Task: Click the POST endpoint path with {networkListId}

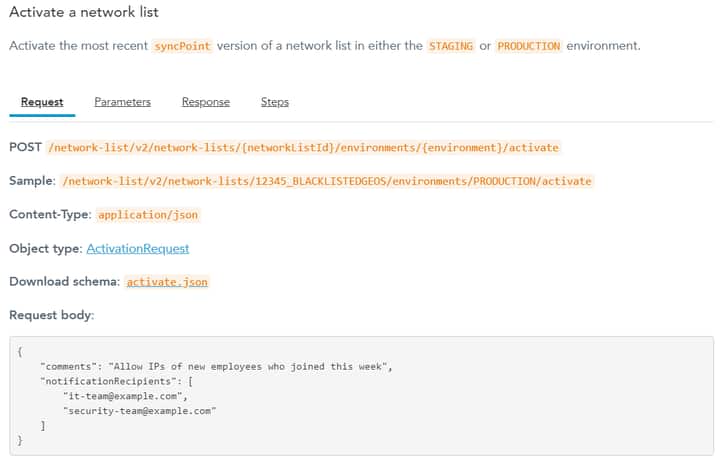Action: click(x=303, y=147)
